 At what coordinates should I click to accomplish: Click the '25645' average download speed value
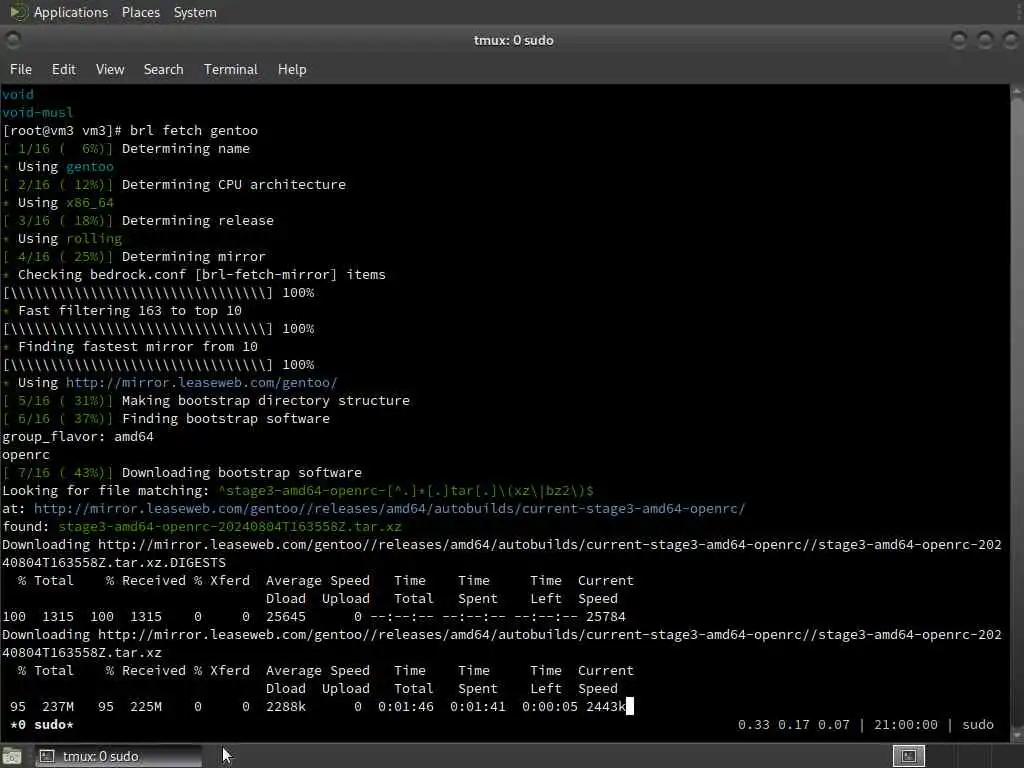point(285,616)
